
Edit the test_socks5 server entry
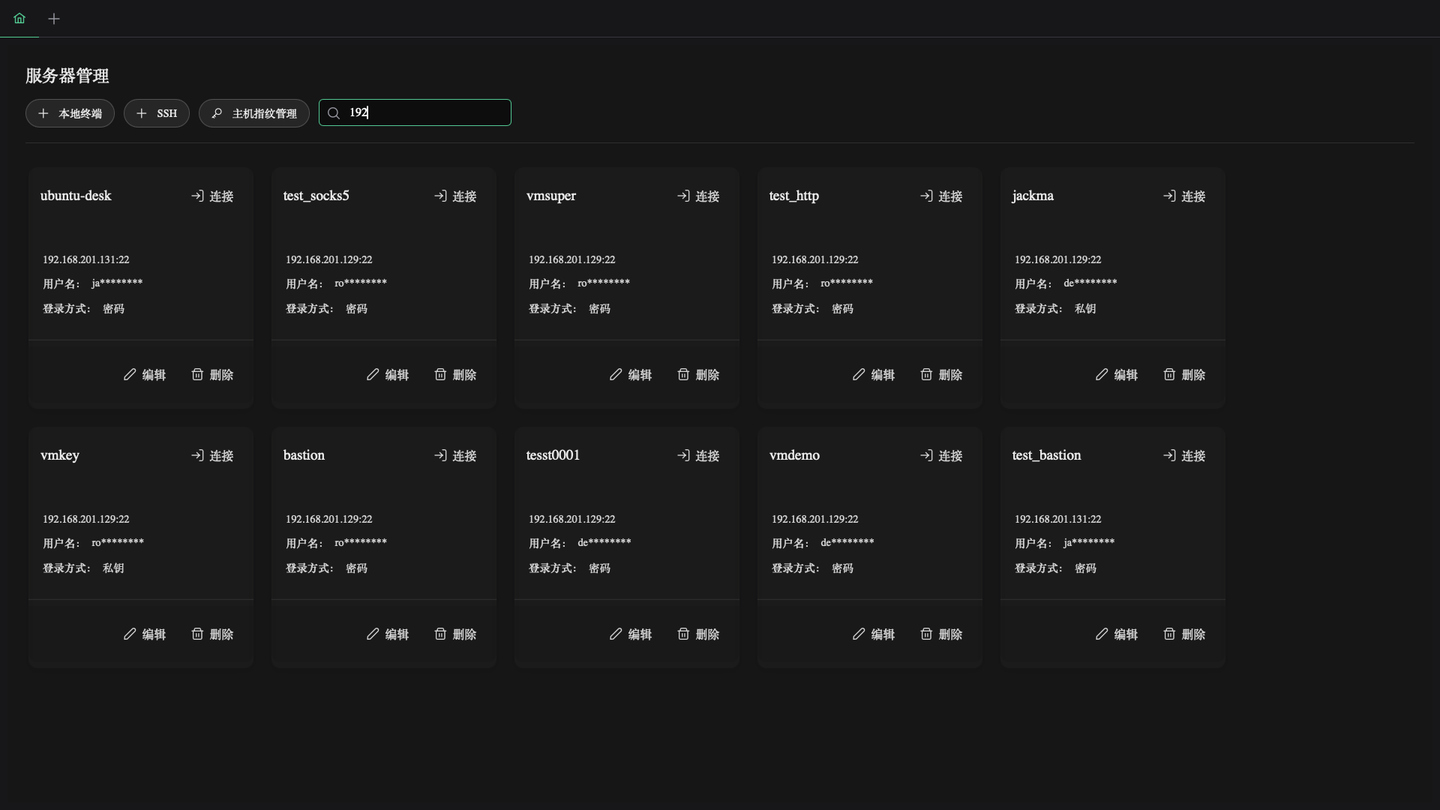(387, 375)
